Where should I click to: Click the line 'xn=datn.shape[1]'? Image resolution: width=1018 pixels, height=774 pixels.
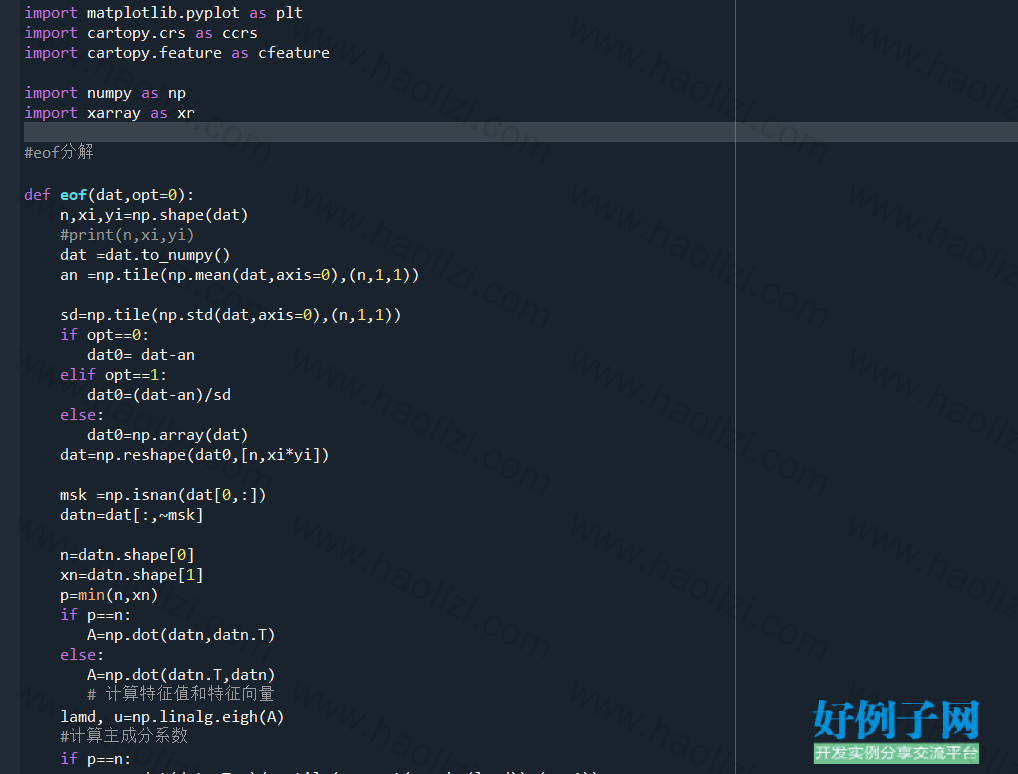coord(132,575)
